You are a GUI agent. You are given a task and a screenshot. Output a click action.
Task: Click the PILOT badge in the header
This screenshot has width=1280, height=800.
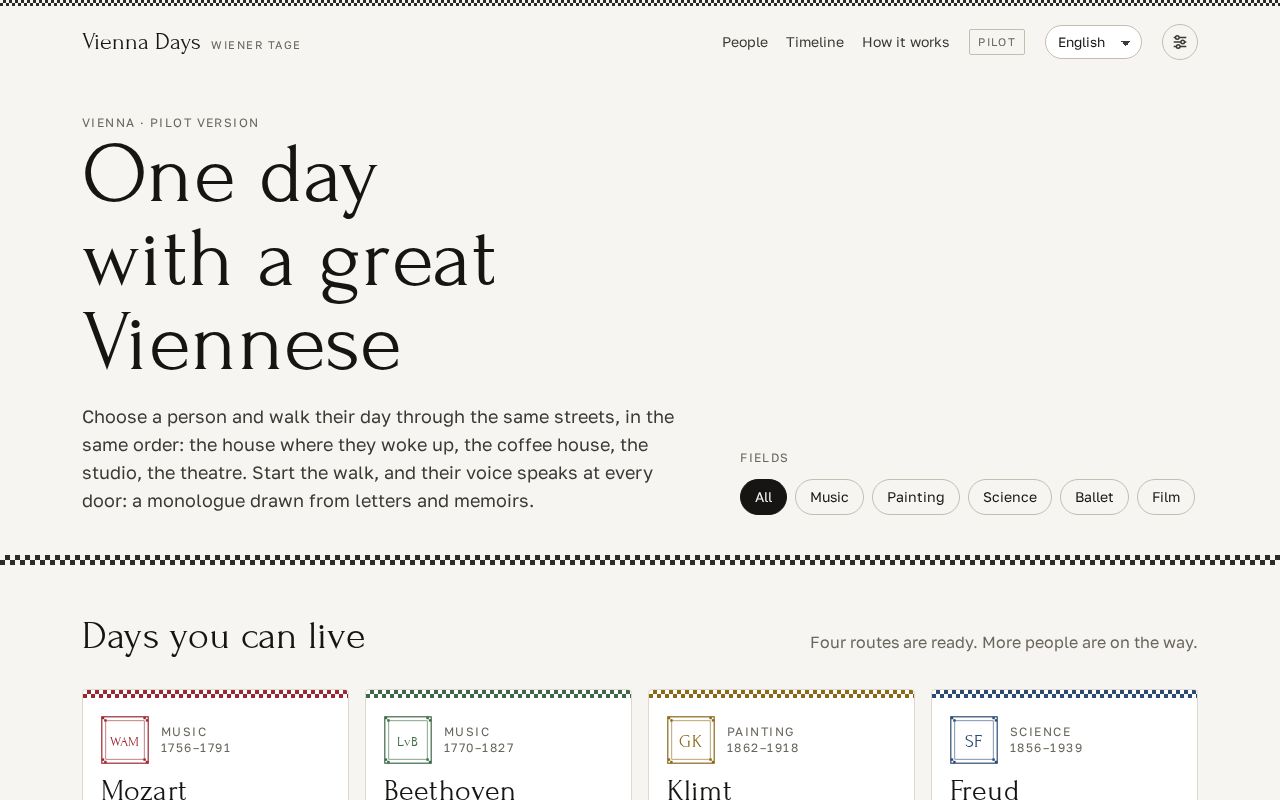click(997, 42)
